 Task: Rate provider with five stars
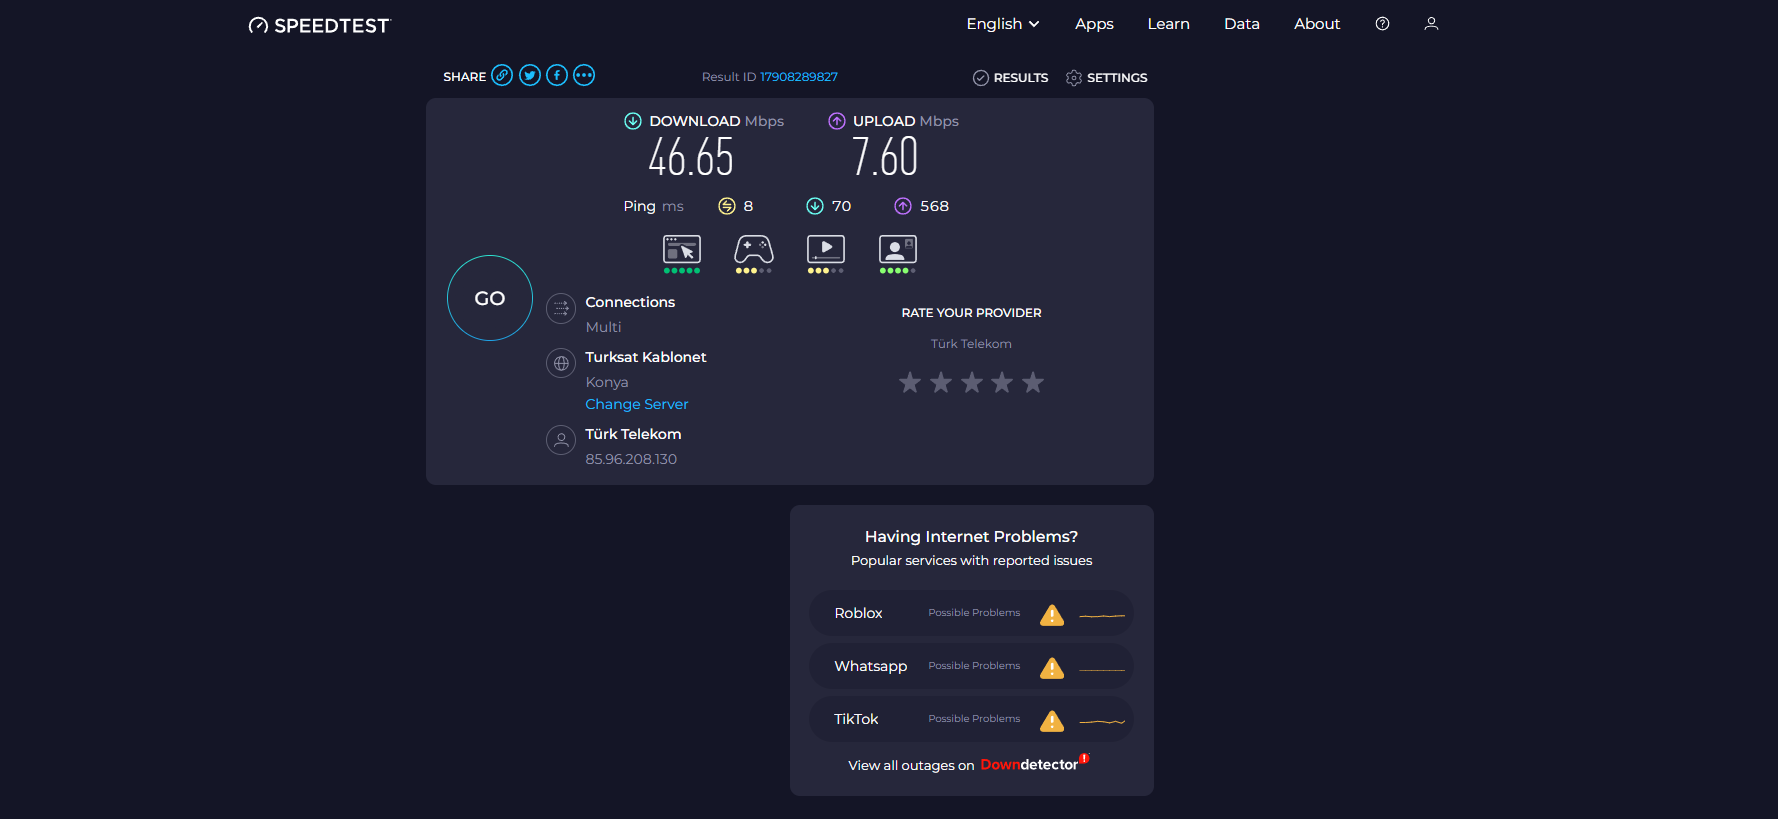1033,382
